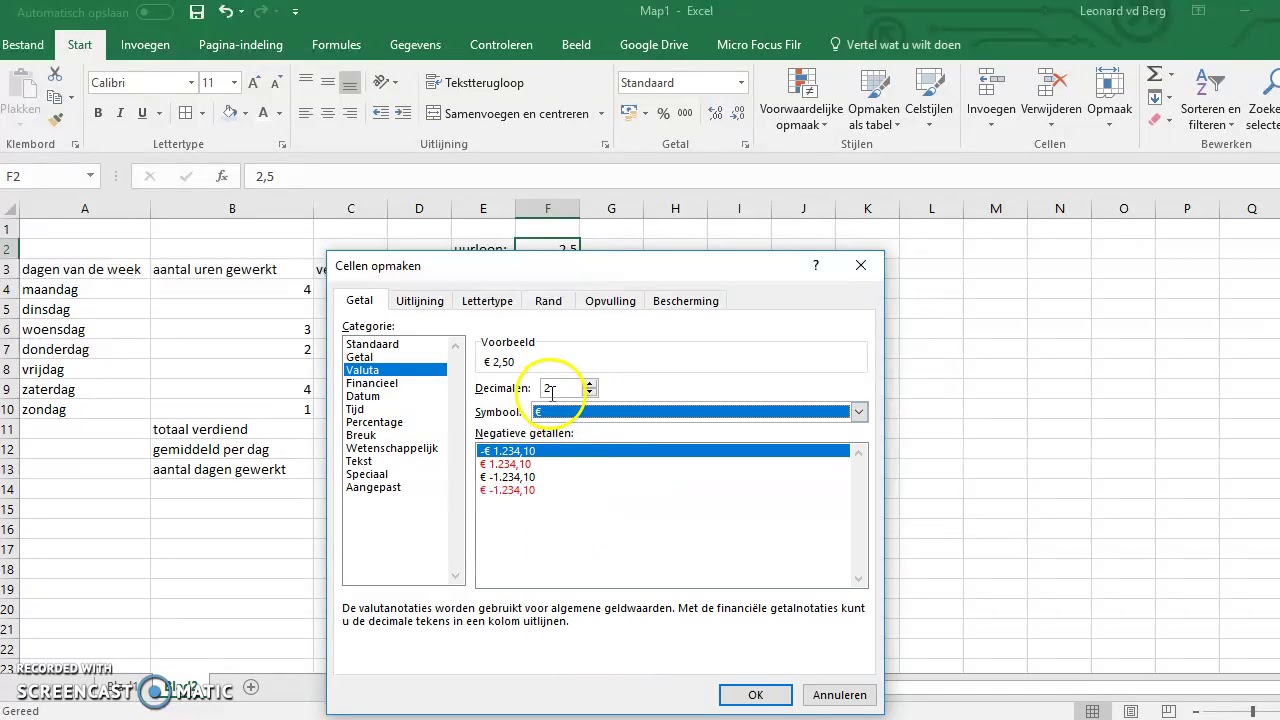Open the Standaard number format dropdown

coord(741,83)
